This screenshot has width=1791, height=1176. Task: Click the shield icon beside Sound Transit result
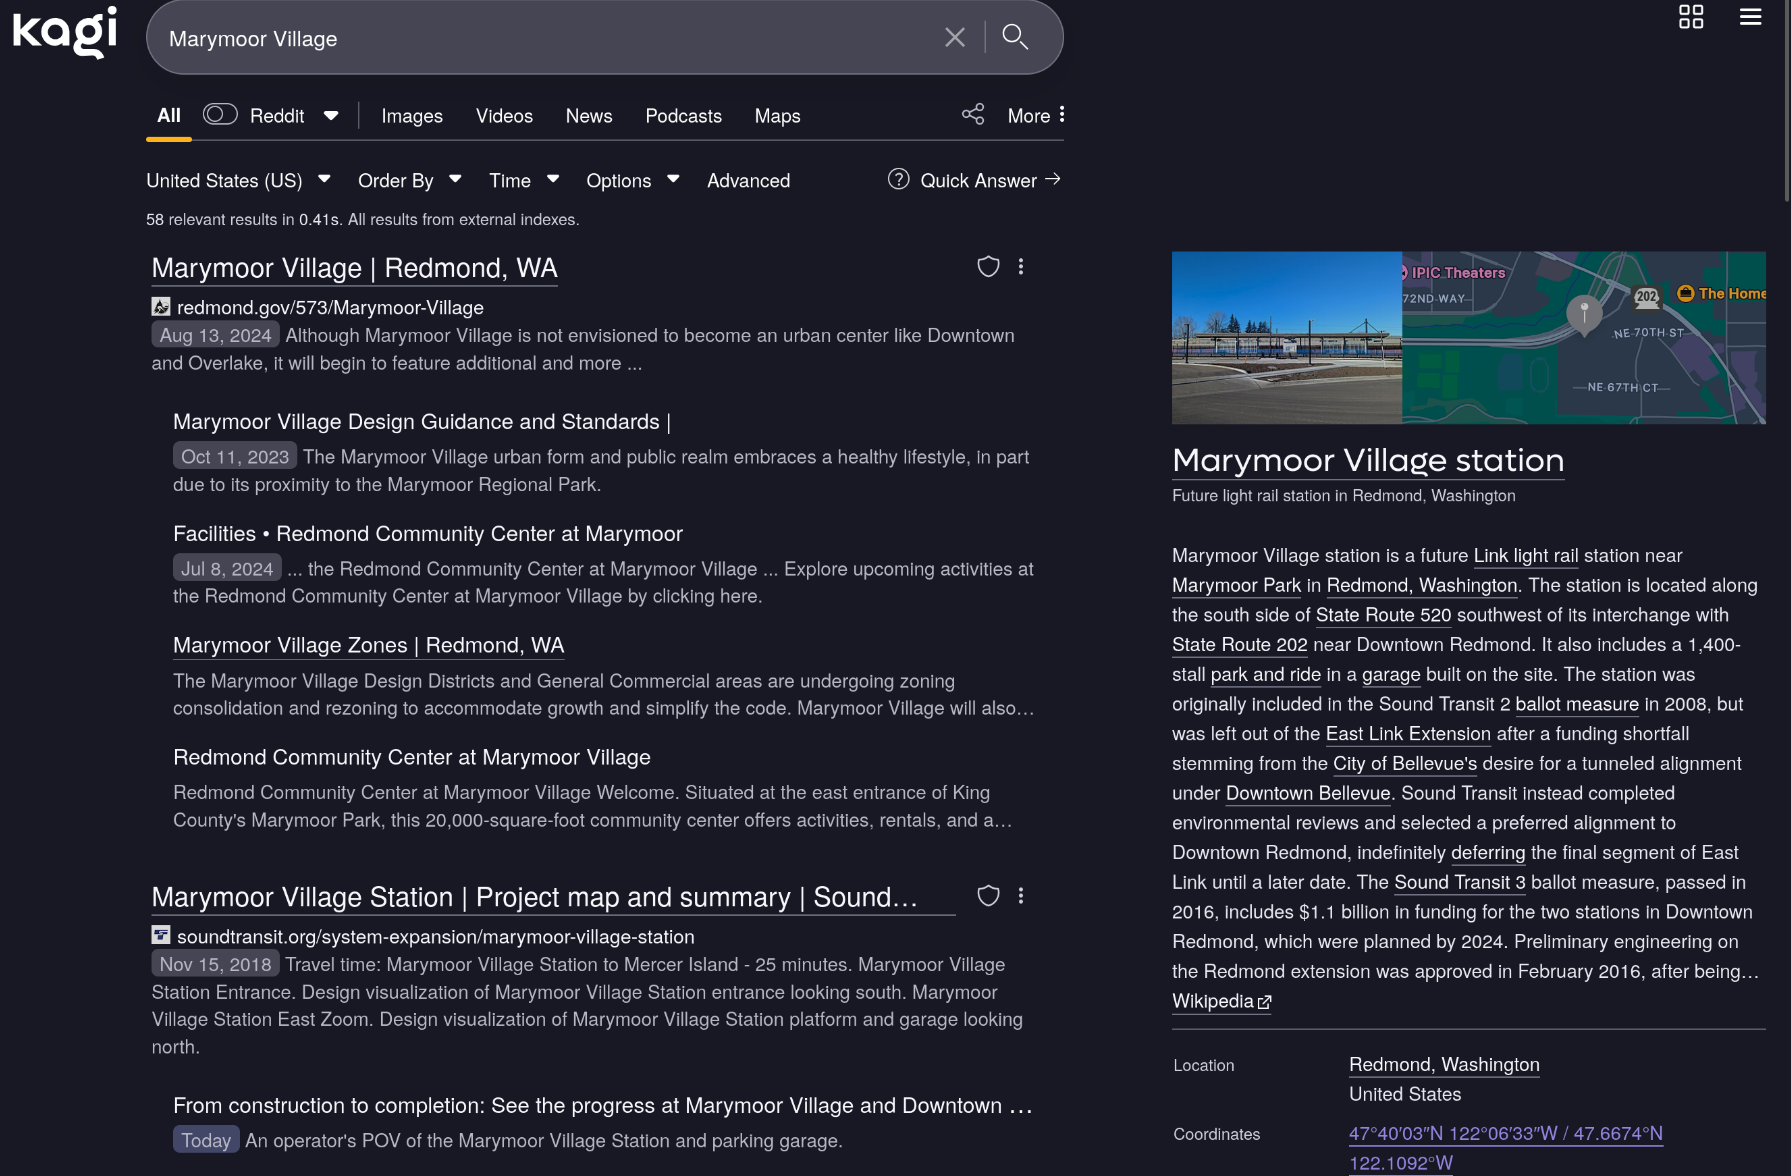(x=988, y=896)
